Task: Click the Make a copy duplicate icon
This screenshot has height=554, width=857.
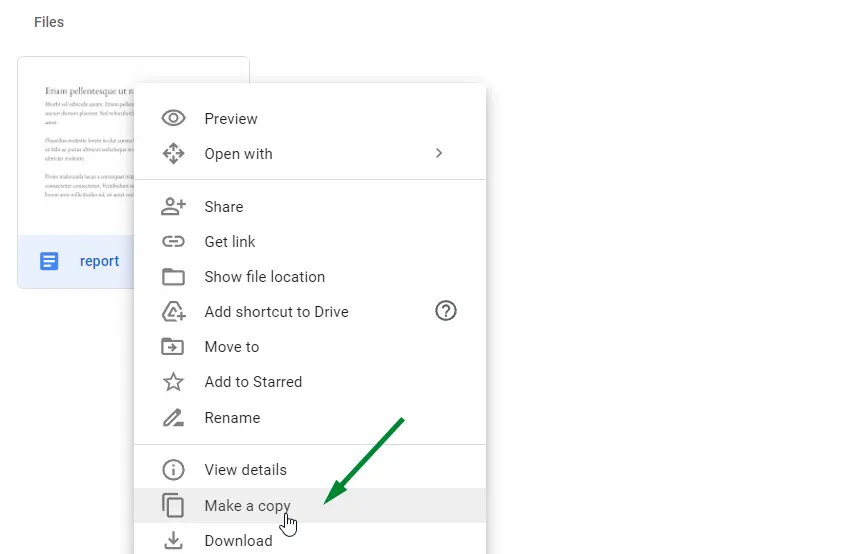Action: [173, 505]
